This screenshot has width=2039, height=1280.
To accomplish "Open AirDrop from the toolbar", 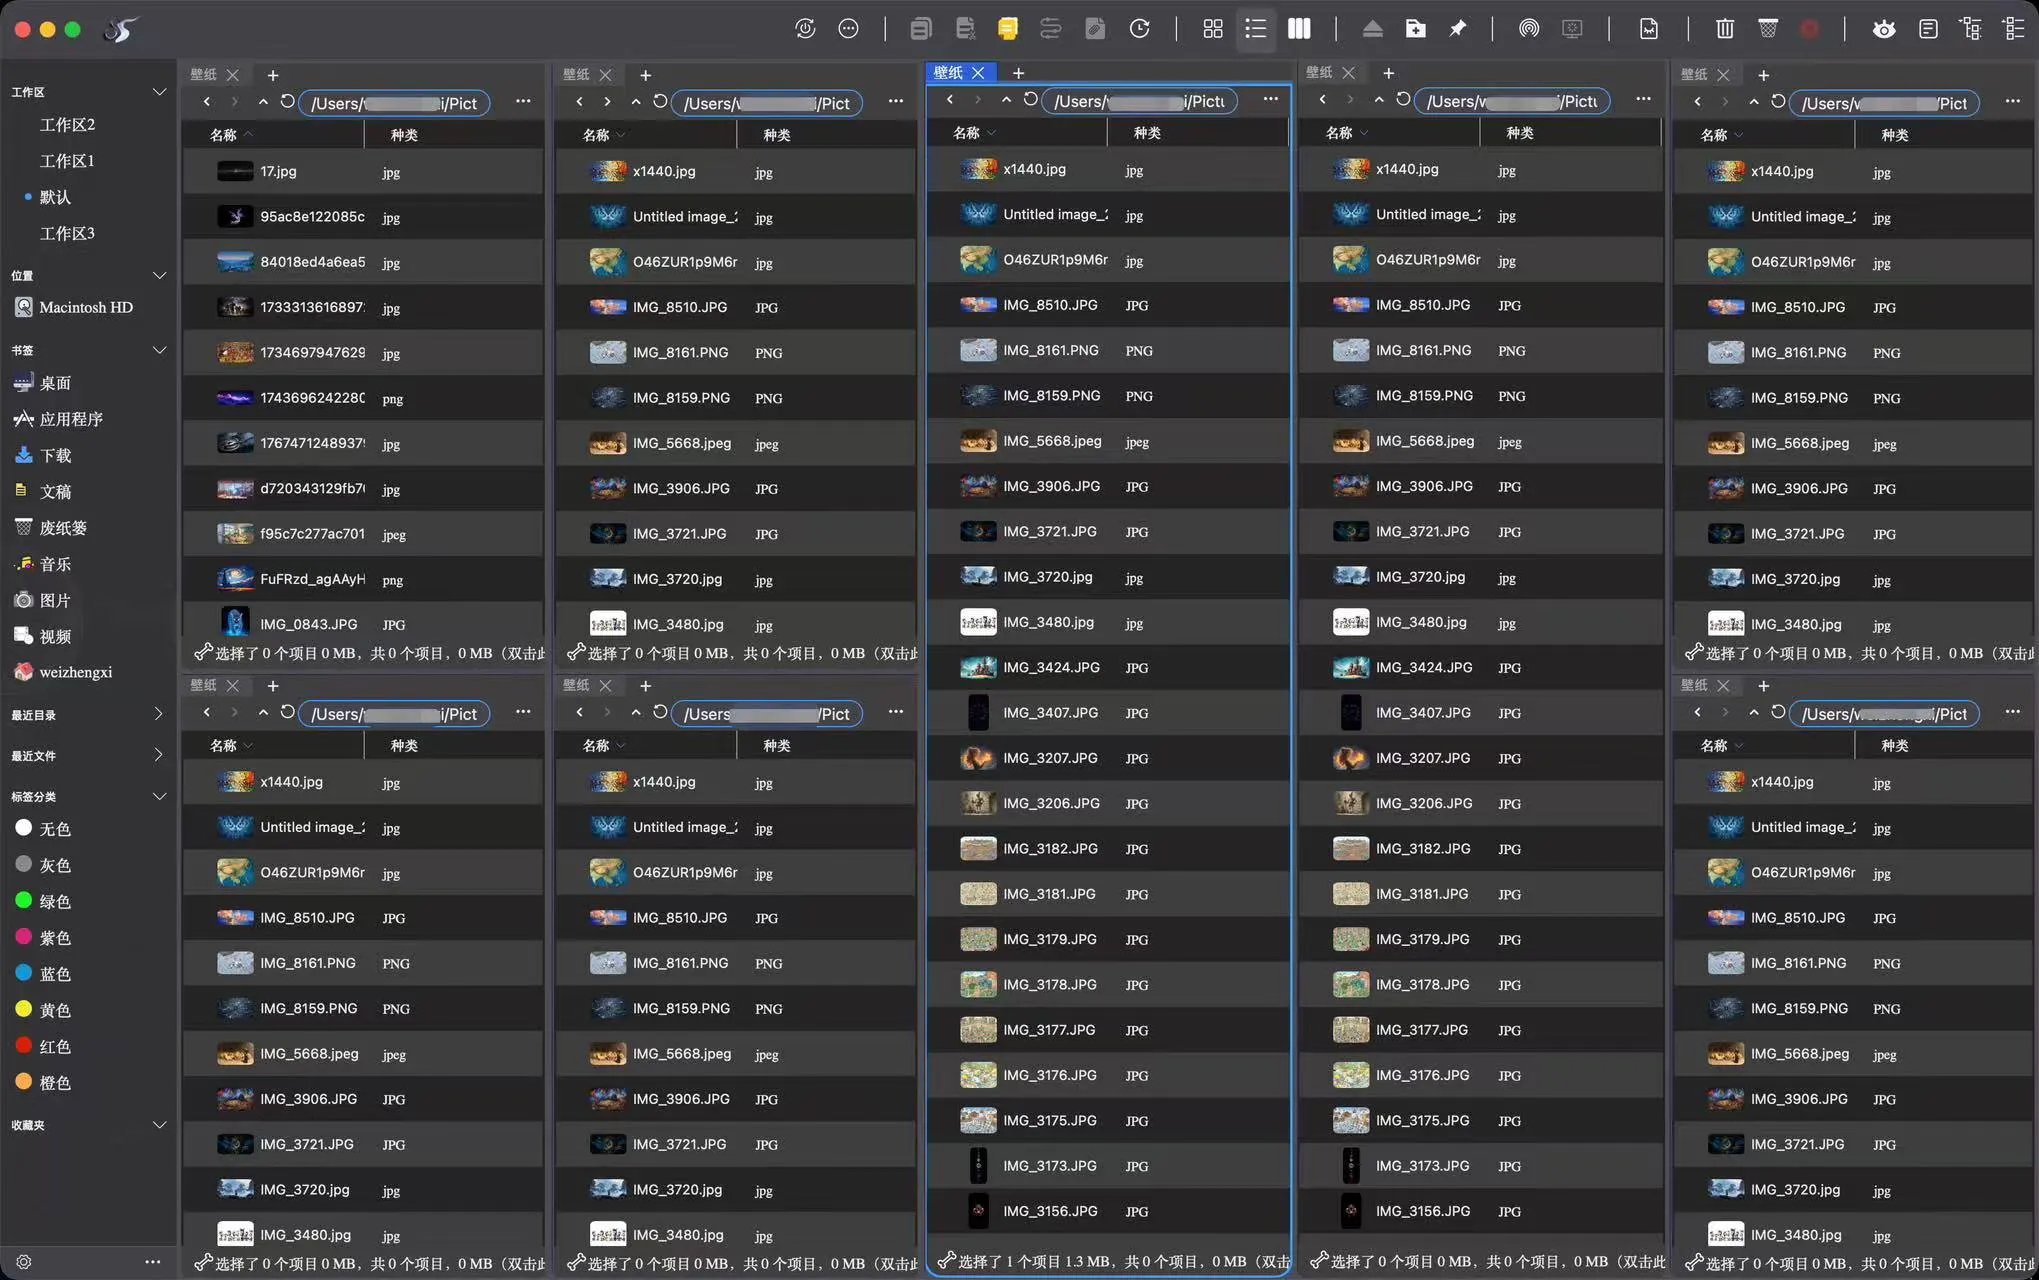I will pos(1528,29).
